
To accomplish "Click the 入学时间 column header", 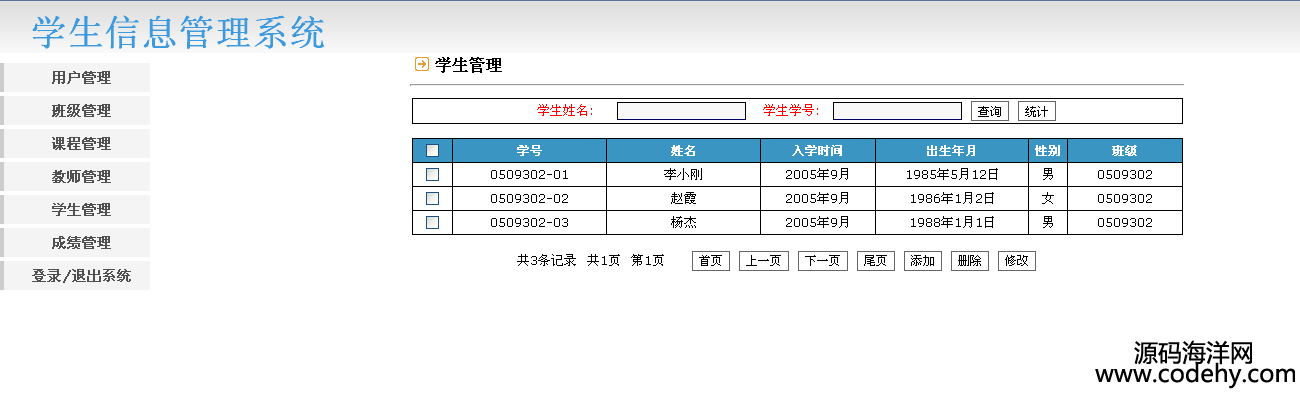I will point(817,151).
